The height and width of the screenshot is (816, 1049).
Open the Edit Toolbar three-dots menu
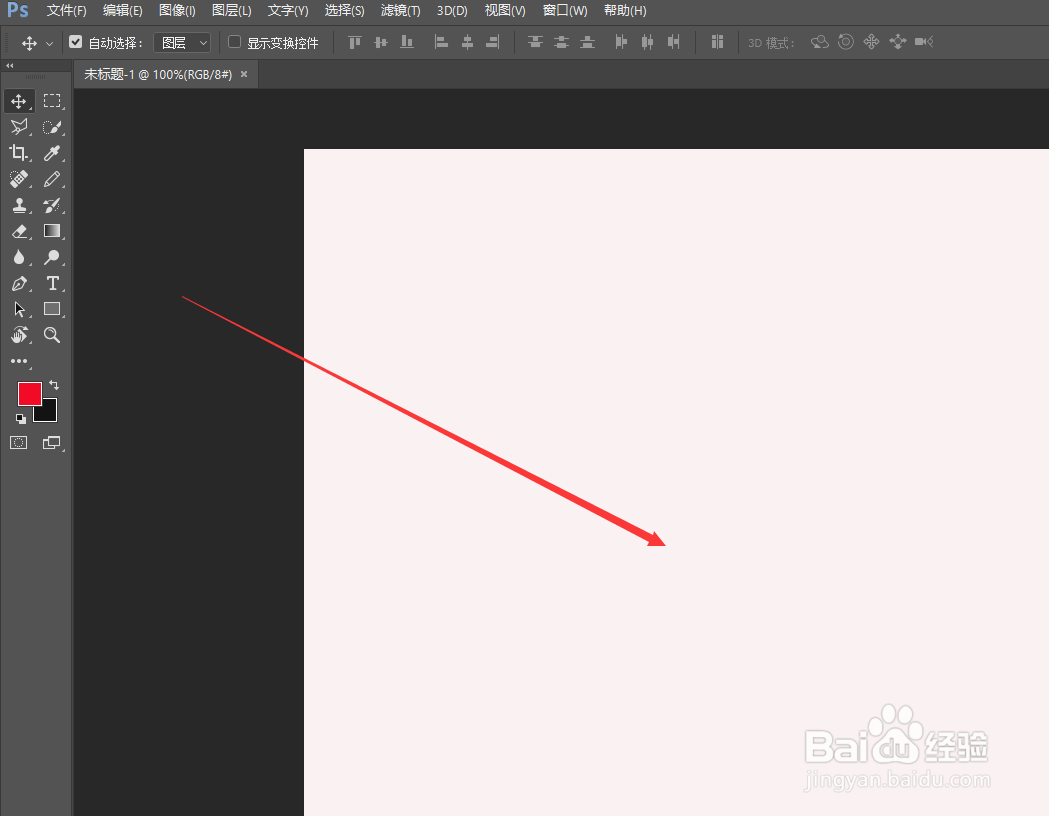(x=19, y=361)
